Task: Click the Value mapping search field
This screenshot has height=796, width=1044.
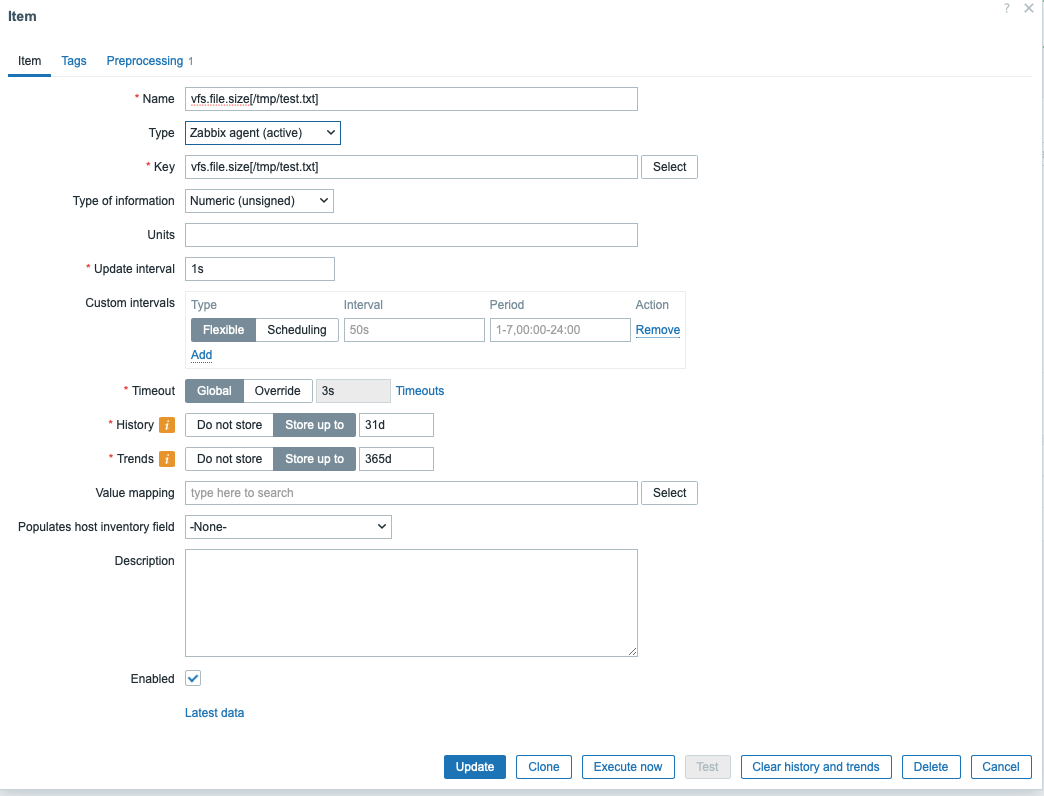Action: pyautogui.click(x=411, y=493)
